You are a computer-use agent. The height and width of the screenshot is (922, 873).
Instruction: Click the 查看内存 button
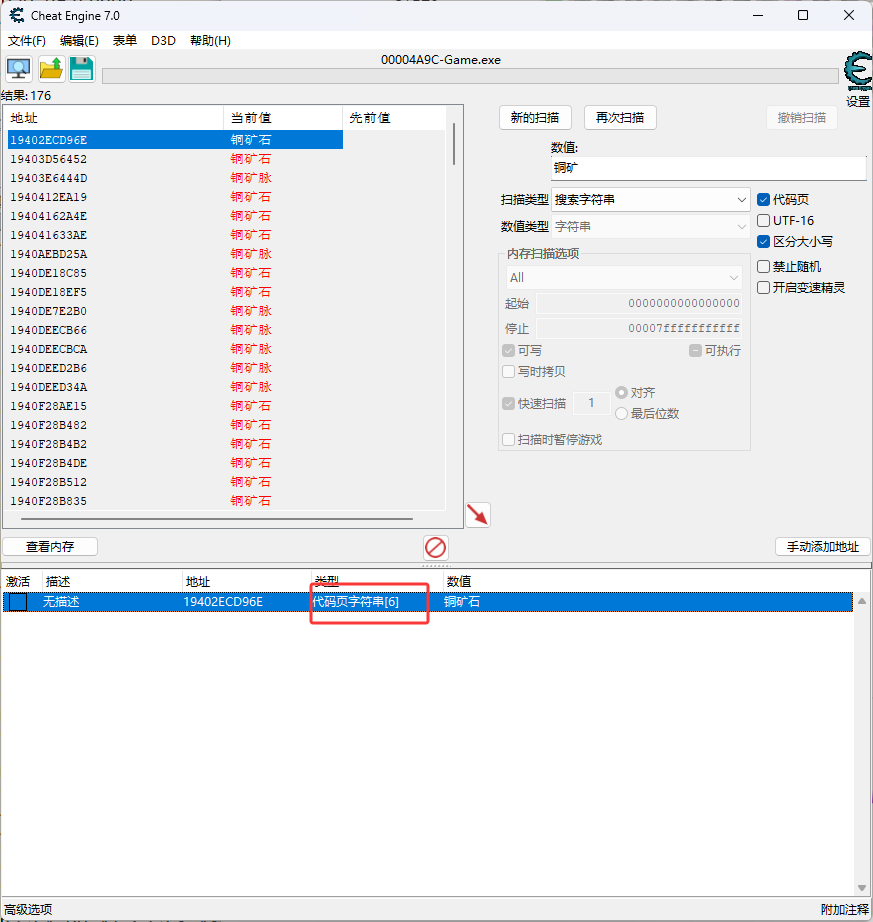pyautogui.click(x=50, y=547)
